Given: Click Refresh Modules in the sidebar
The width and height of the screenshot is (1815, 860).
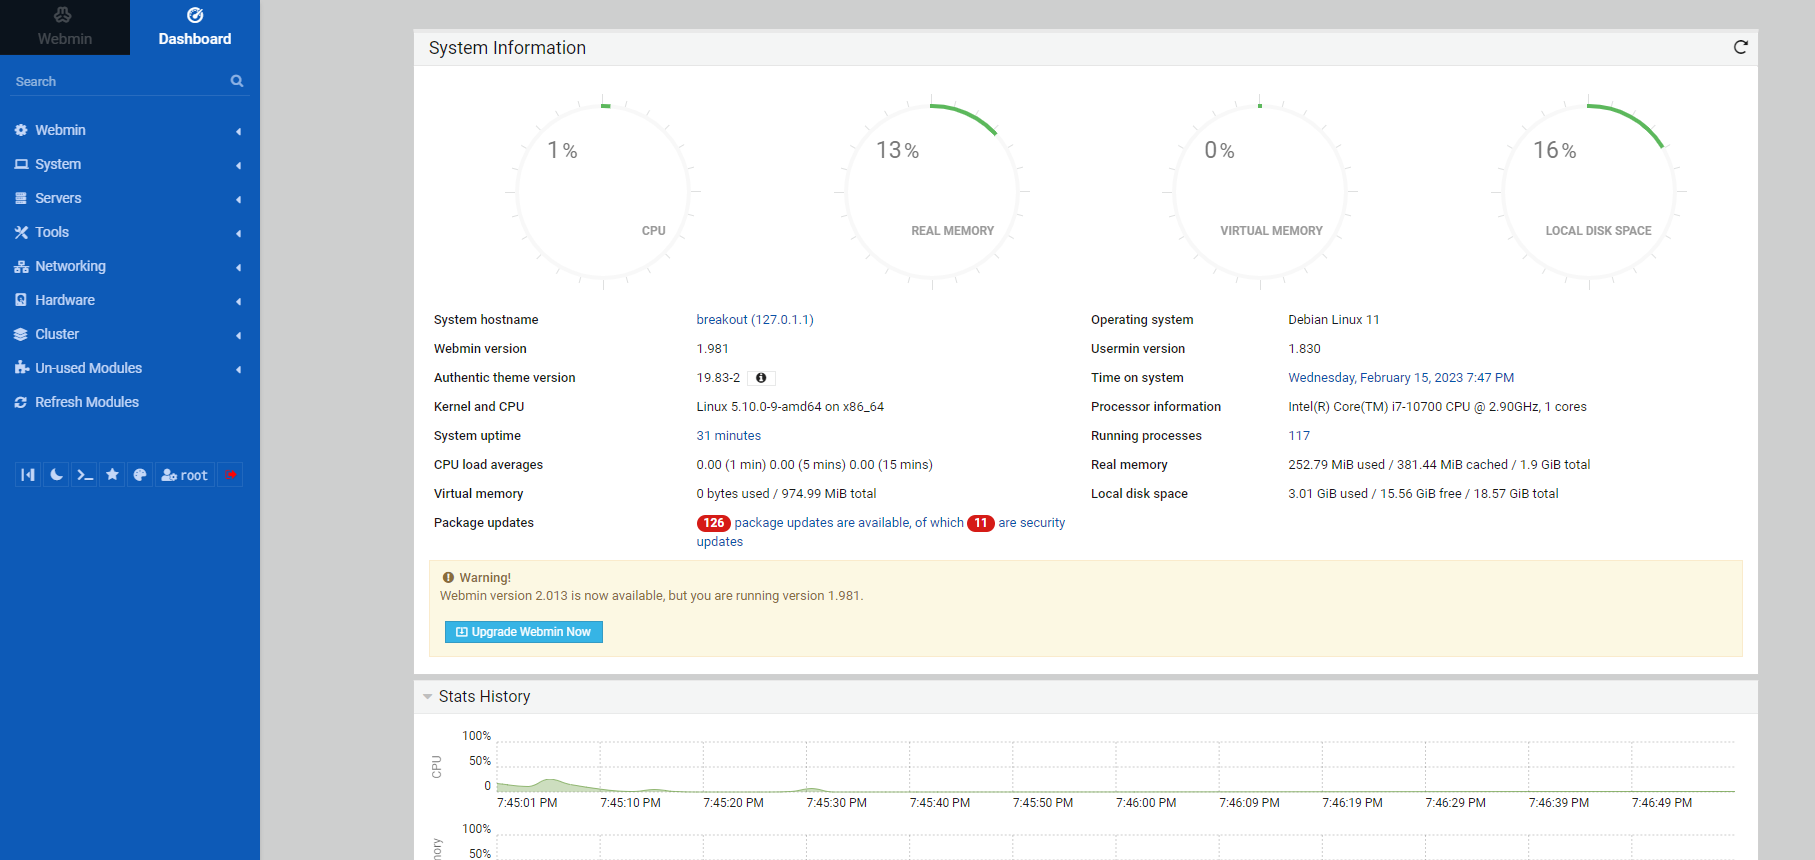Looking at the screenshot, I should click(87, 402).
